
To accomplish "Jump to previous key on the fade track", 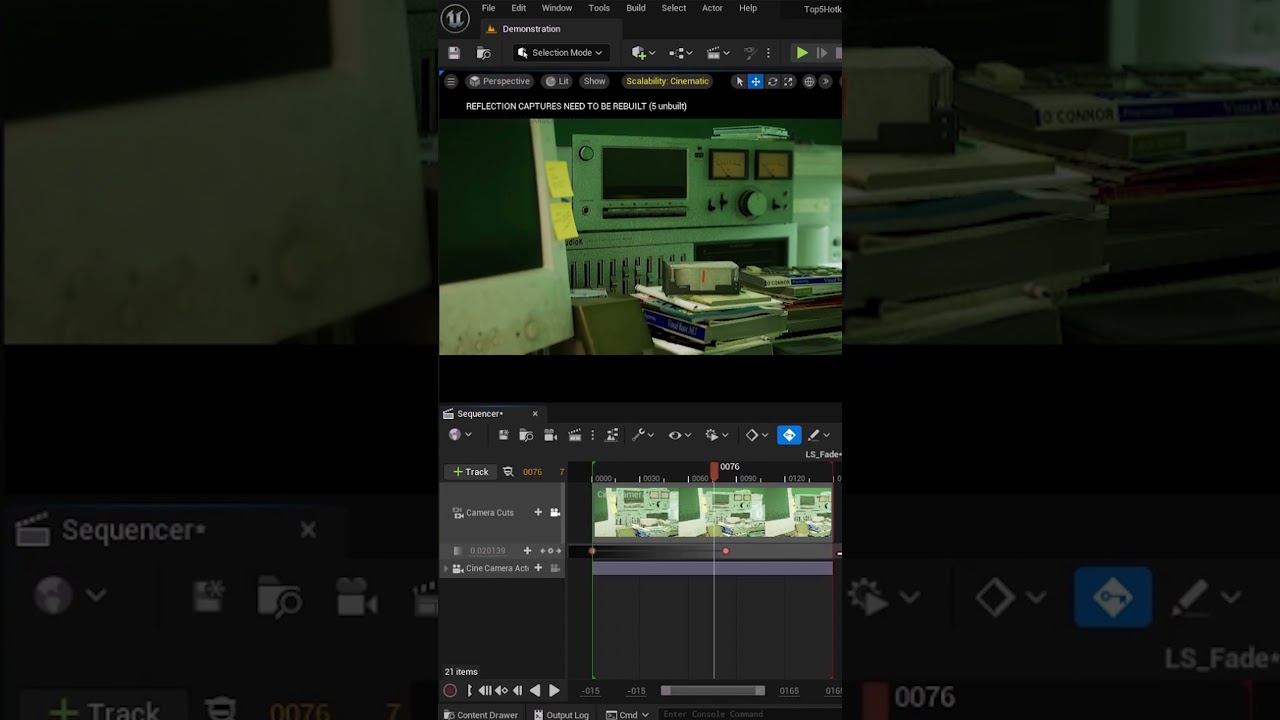I will (543, 551).
